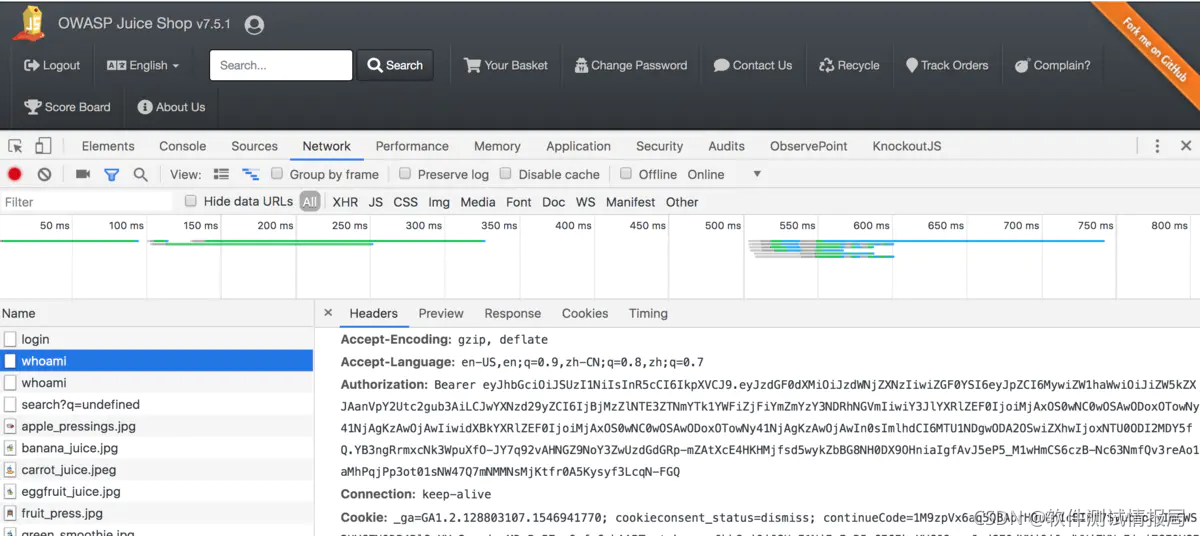The image size is (1200, 536).
Task: Open the Score Board link
Action: (x=67, y=107)
